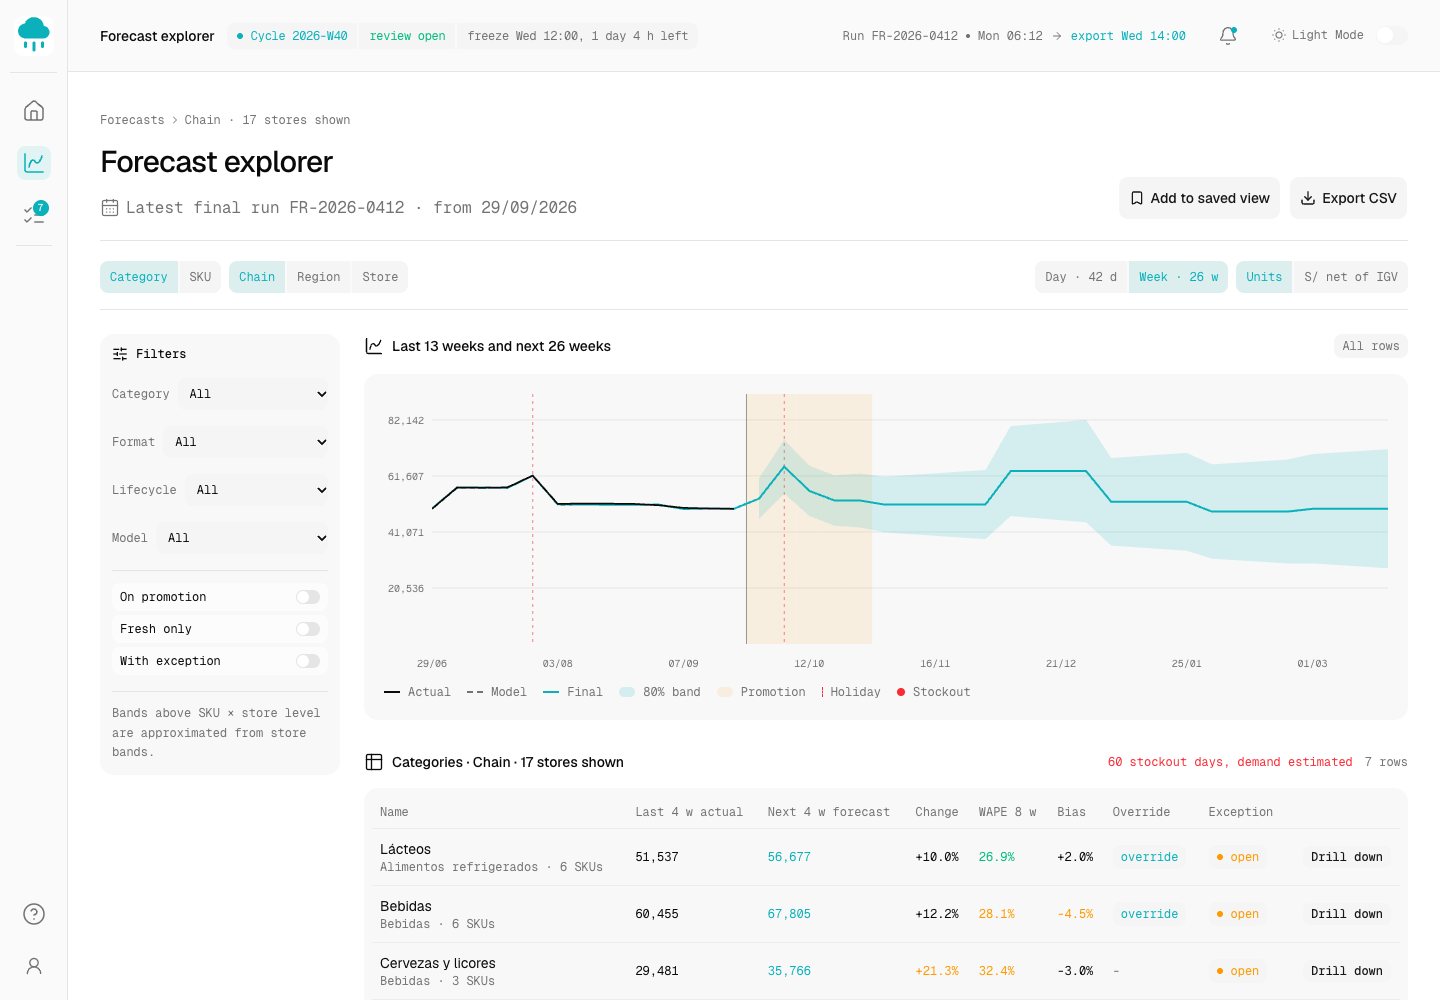
Task: Click the Stockout legend entry
Action: click(x=933, y=692)
